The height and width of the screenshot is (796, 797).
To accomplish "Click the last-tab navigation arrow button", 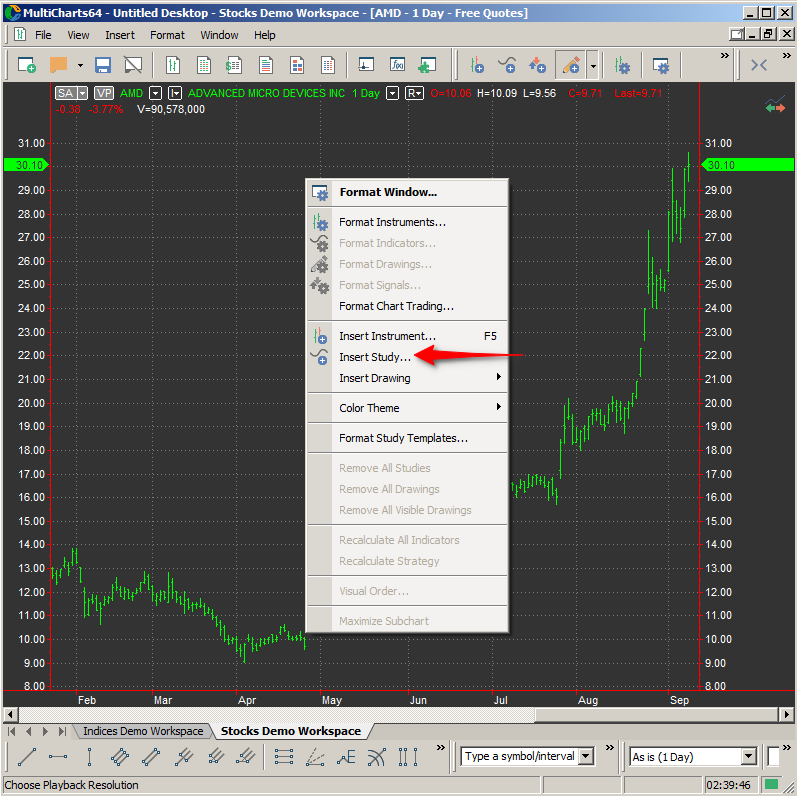I will (x=62, y=731).
